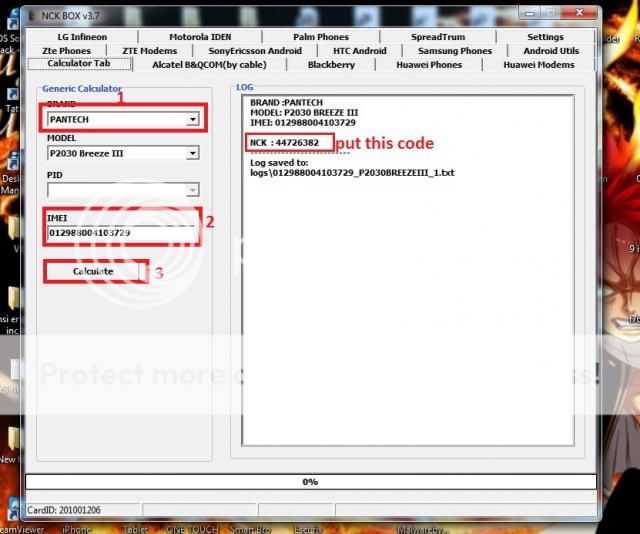The height and width of the screenshot is (534, 640).
Task: Open the Android Utils tab
Action: point(551,51)
